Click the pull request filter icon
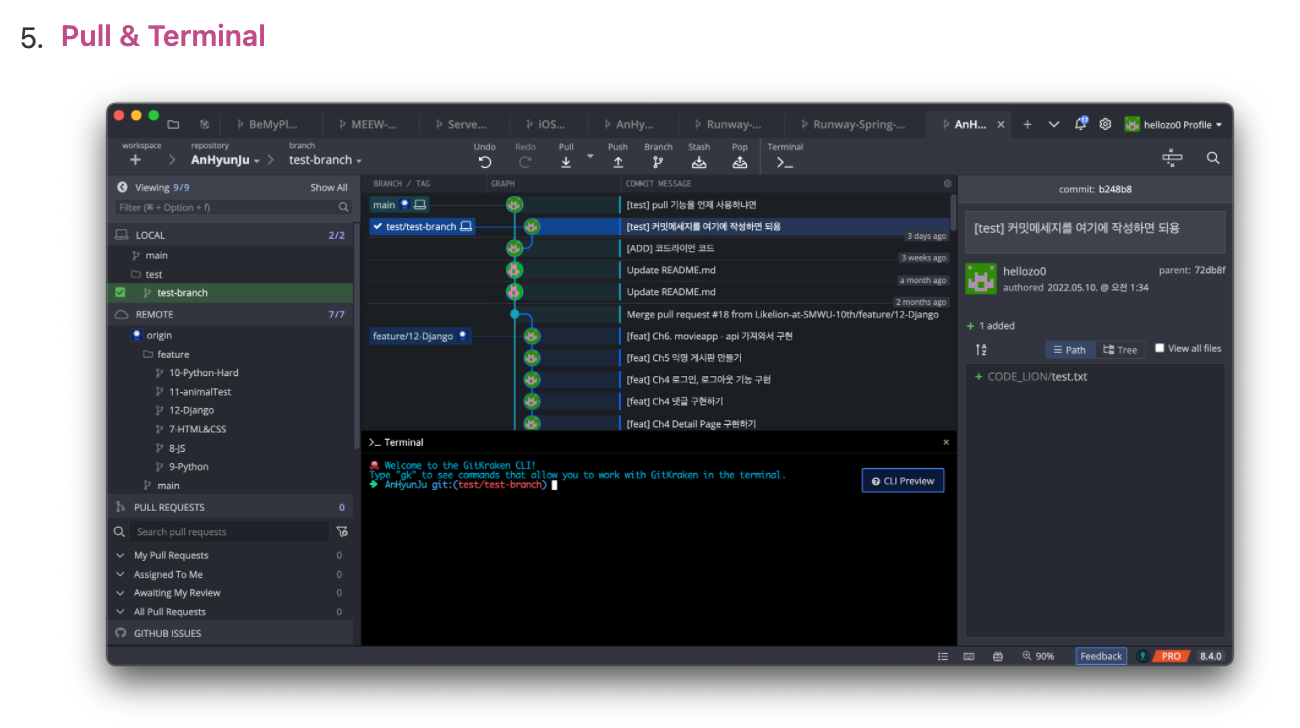The width and height of the screenshot is (1300, 728). click(x=342, y=532)
